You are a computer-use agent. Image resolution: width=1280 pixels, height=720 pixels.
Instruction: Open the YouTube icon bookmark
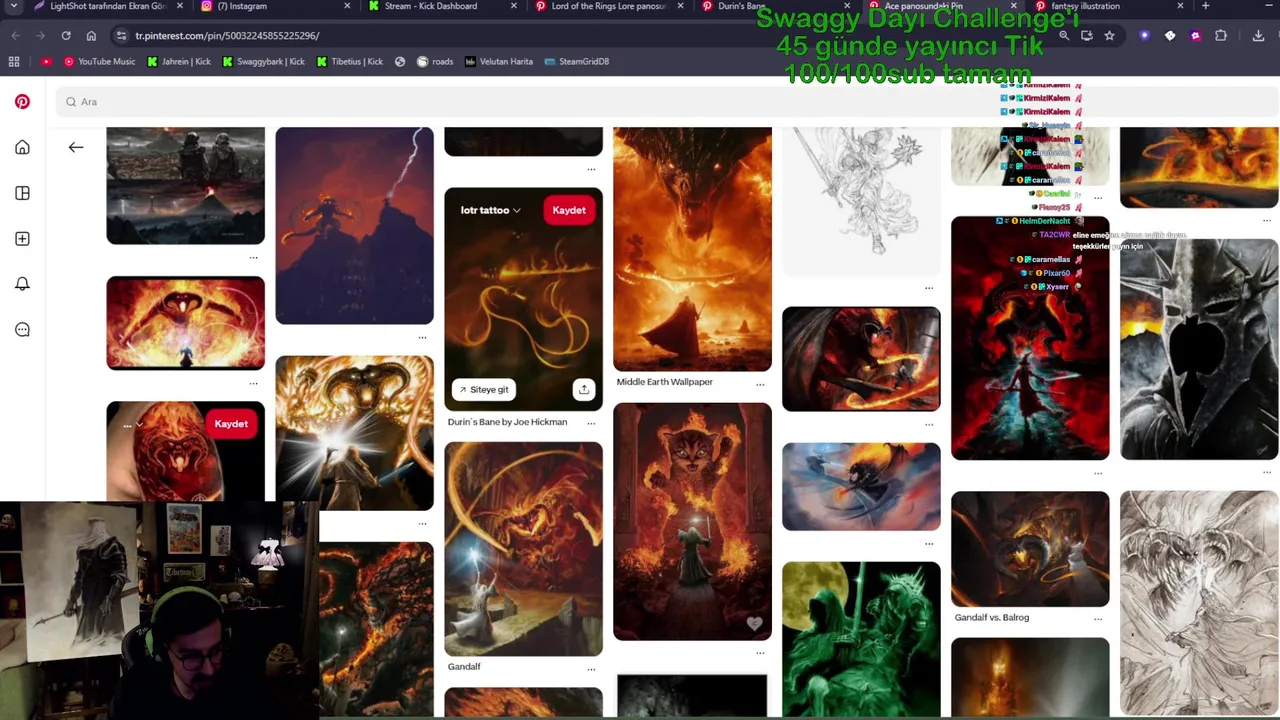coord(46,61)
